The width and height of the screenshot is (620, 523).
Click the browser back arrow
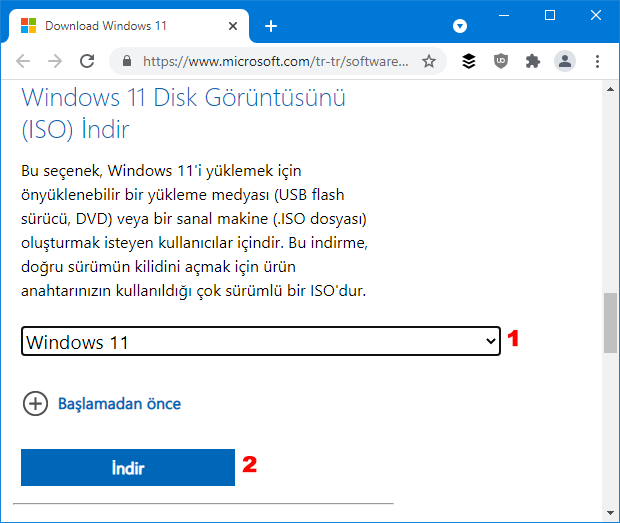(x=23, y=61)
